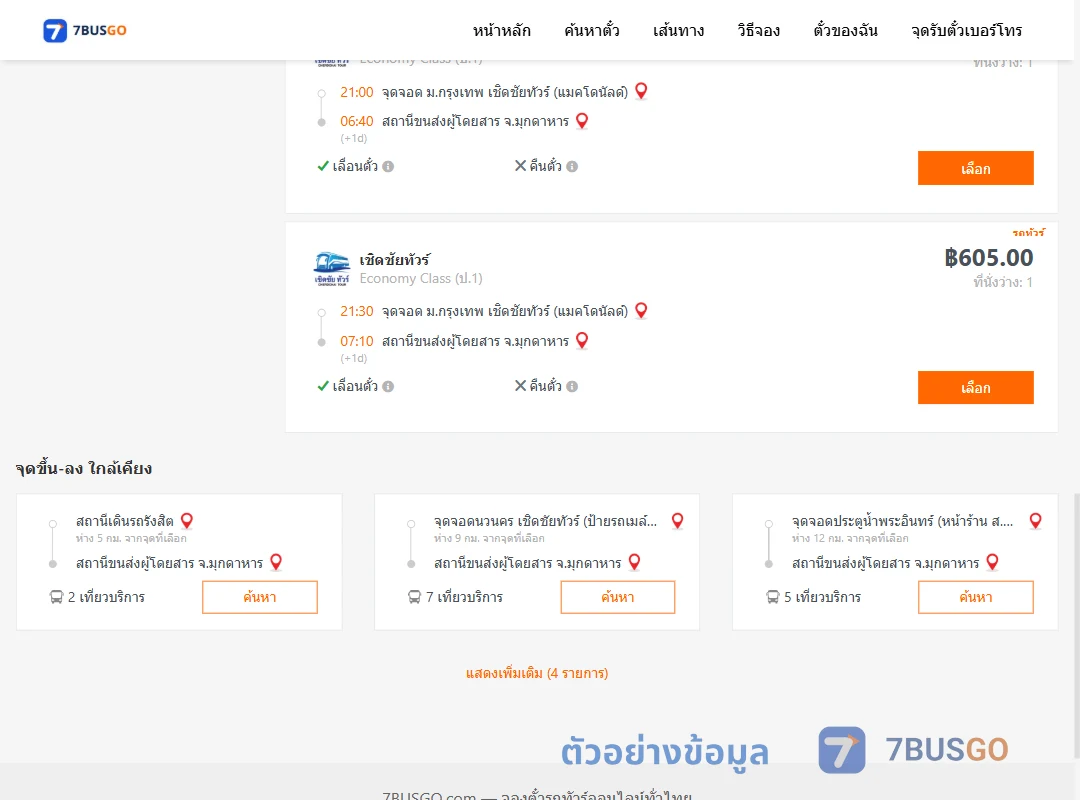Click the 21:30 departure time text
Viewport: 1080px width, 800px height.
pos(357,311)
